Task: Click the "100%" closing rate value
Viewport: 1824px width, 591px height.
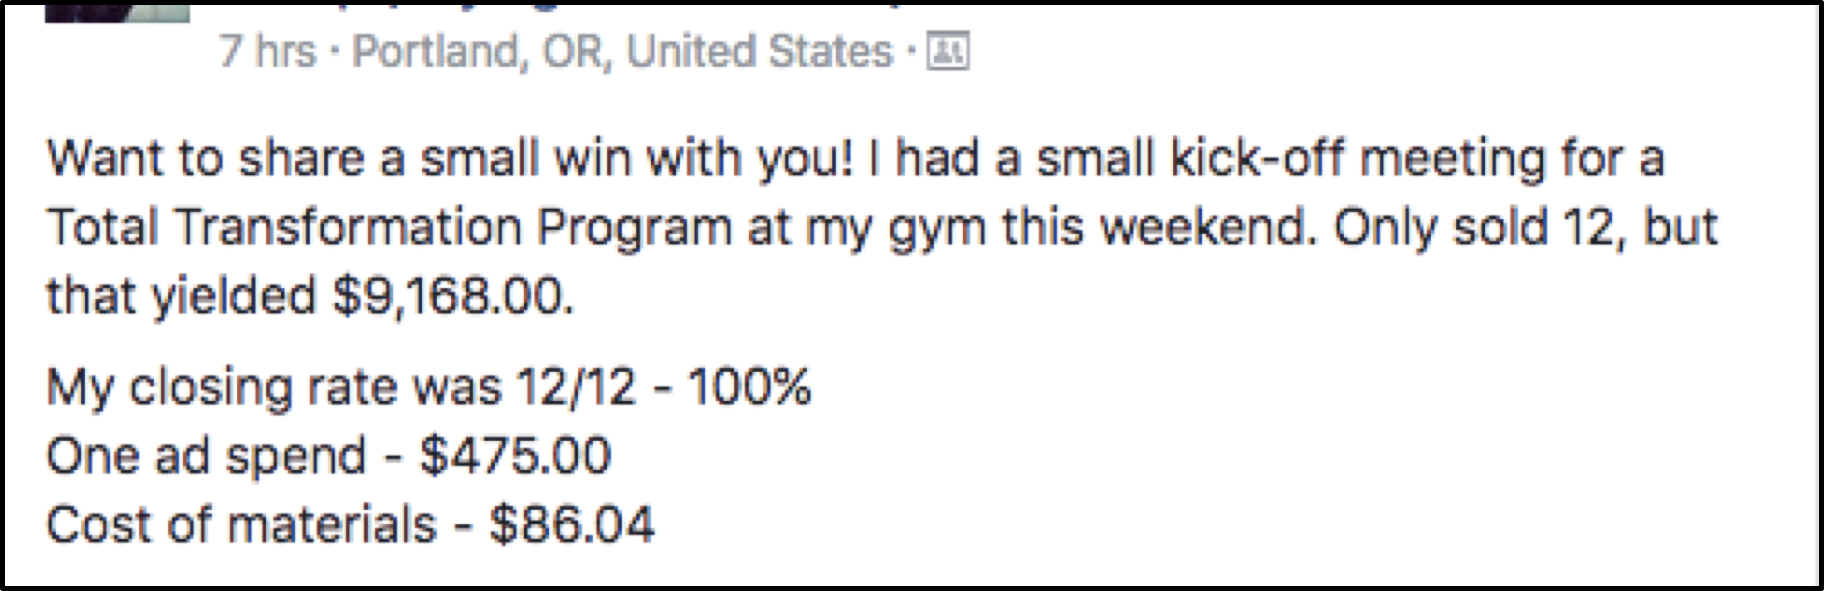Action: click(x=749, y=387)
